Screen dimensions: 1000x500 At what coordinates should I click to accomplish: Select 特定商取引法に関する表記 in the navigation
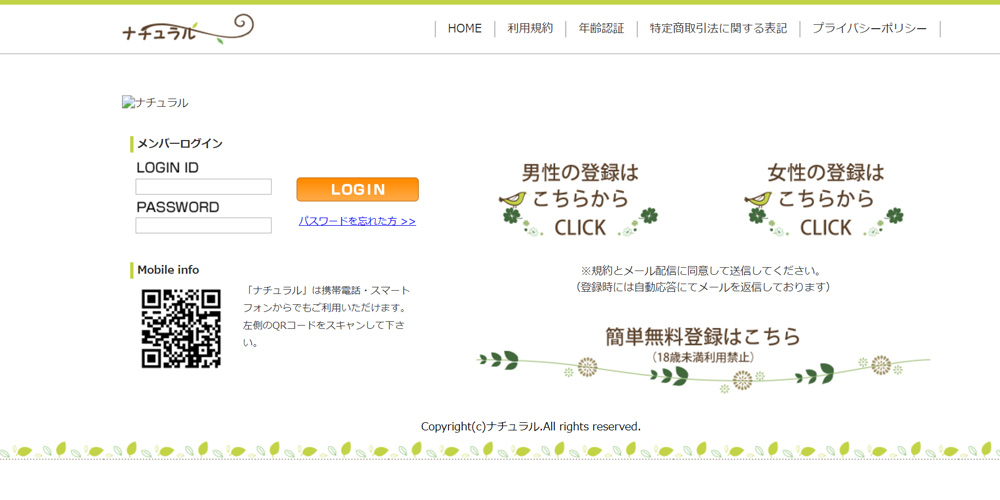pos(718,29)
